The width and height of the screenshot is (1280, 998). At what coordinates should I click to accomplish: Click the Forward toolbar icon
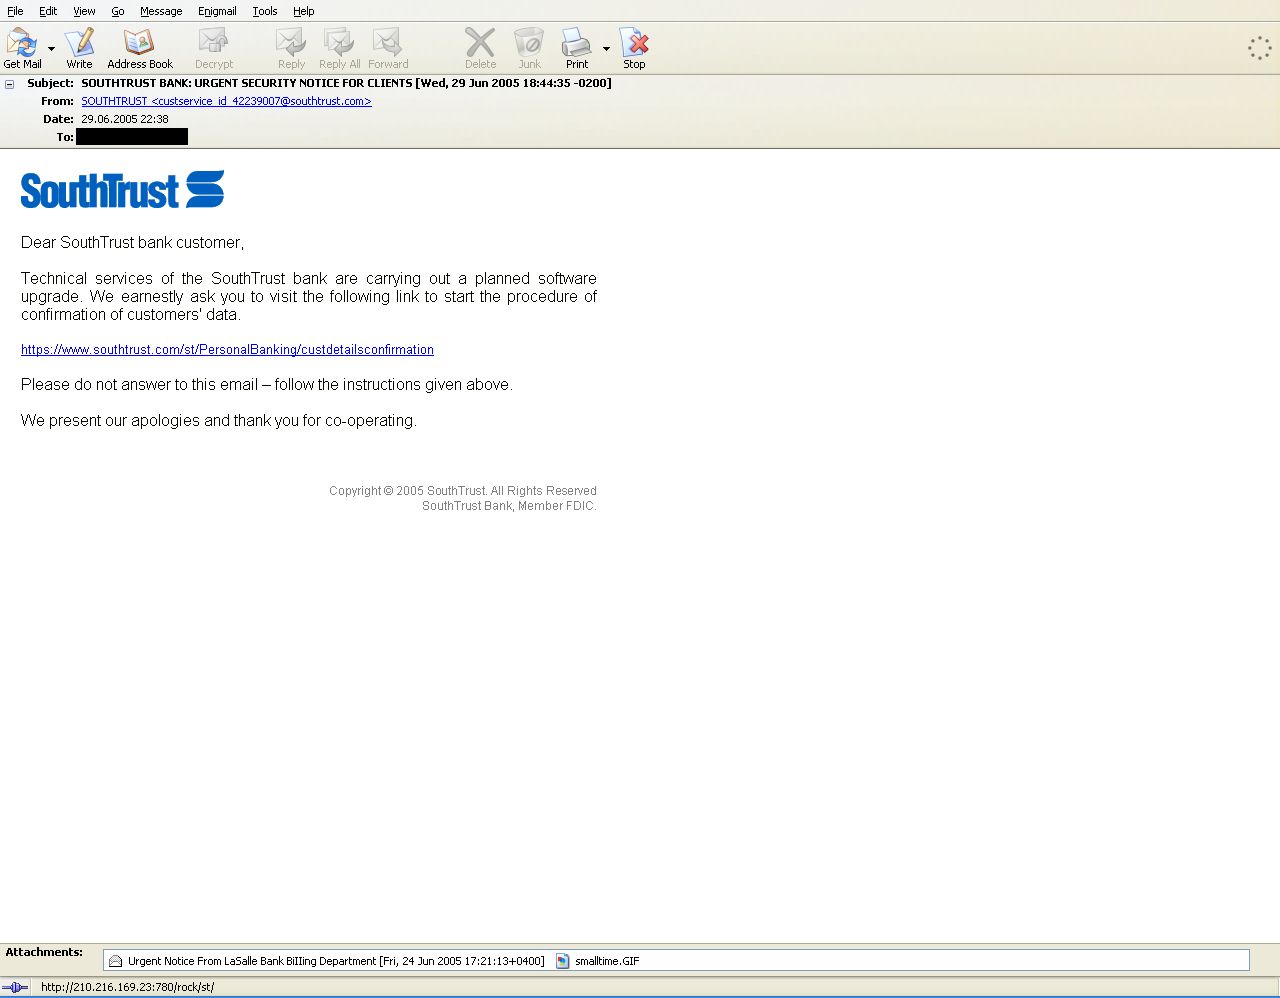[388, 47]
